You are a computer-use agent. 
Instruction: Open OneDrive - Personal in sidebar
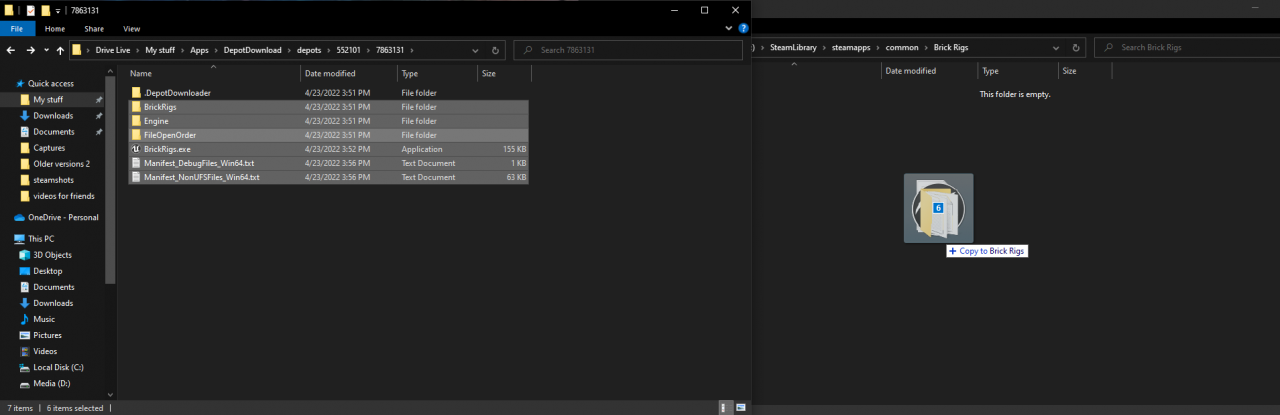(x=63, y=217)
